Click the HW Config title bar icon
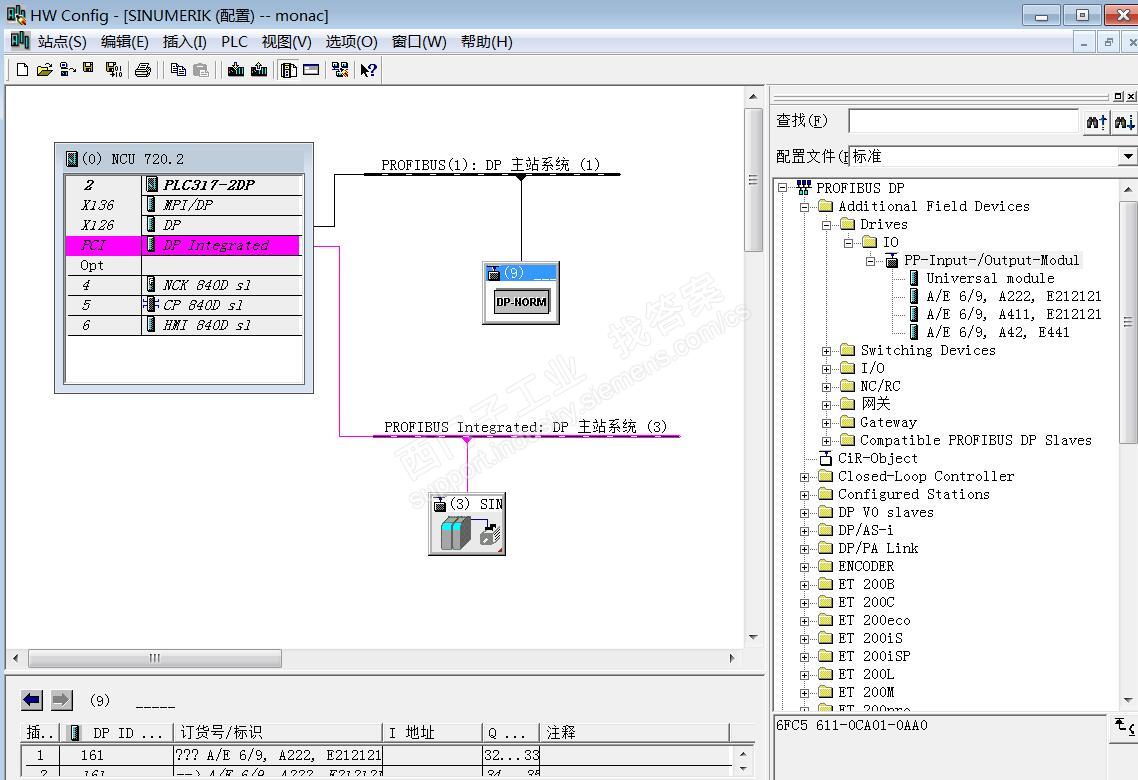Image resolution: width=1138 pixels, height=780 pixels. coord(16,15)
